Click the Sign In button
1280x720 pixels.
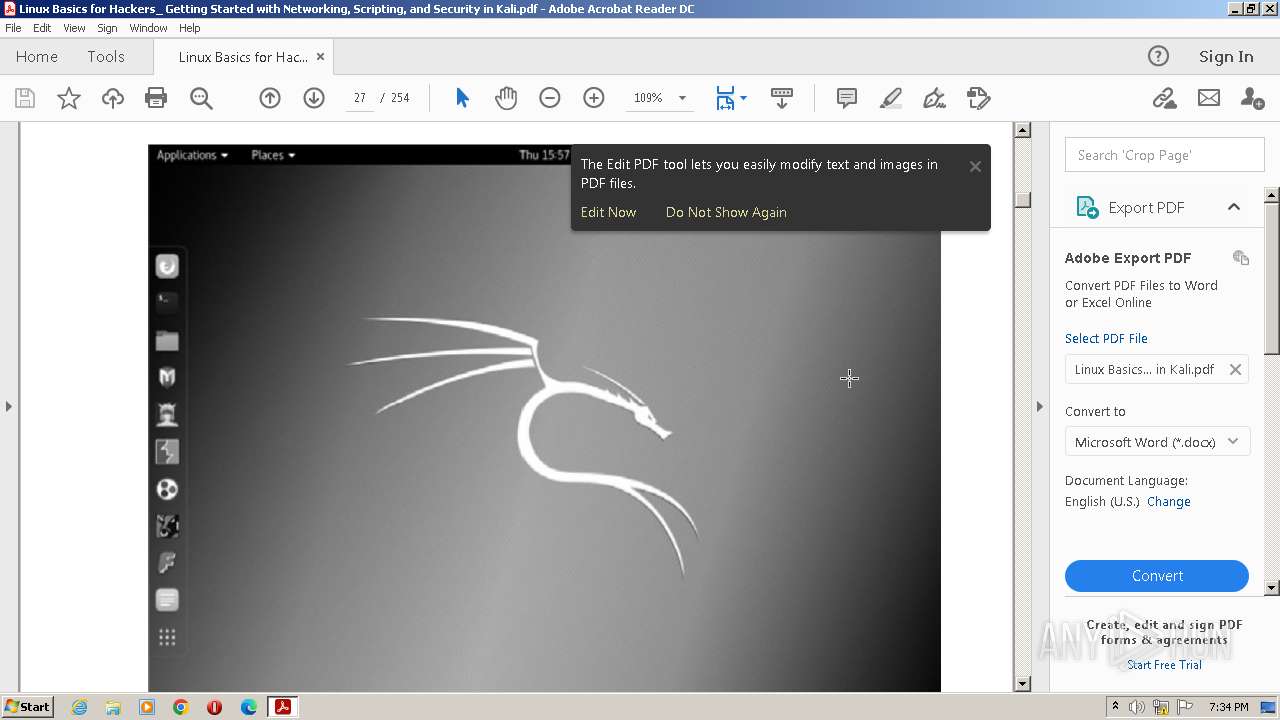click(x=1226, y=57)
